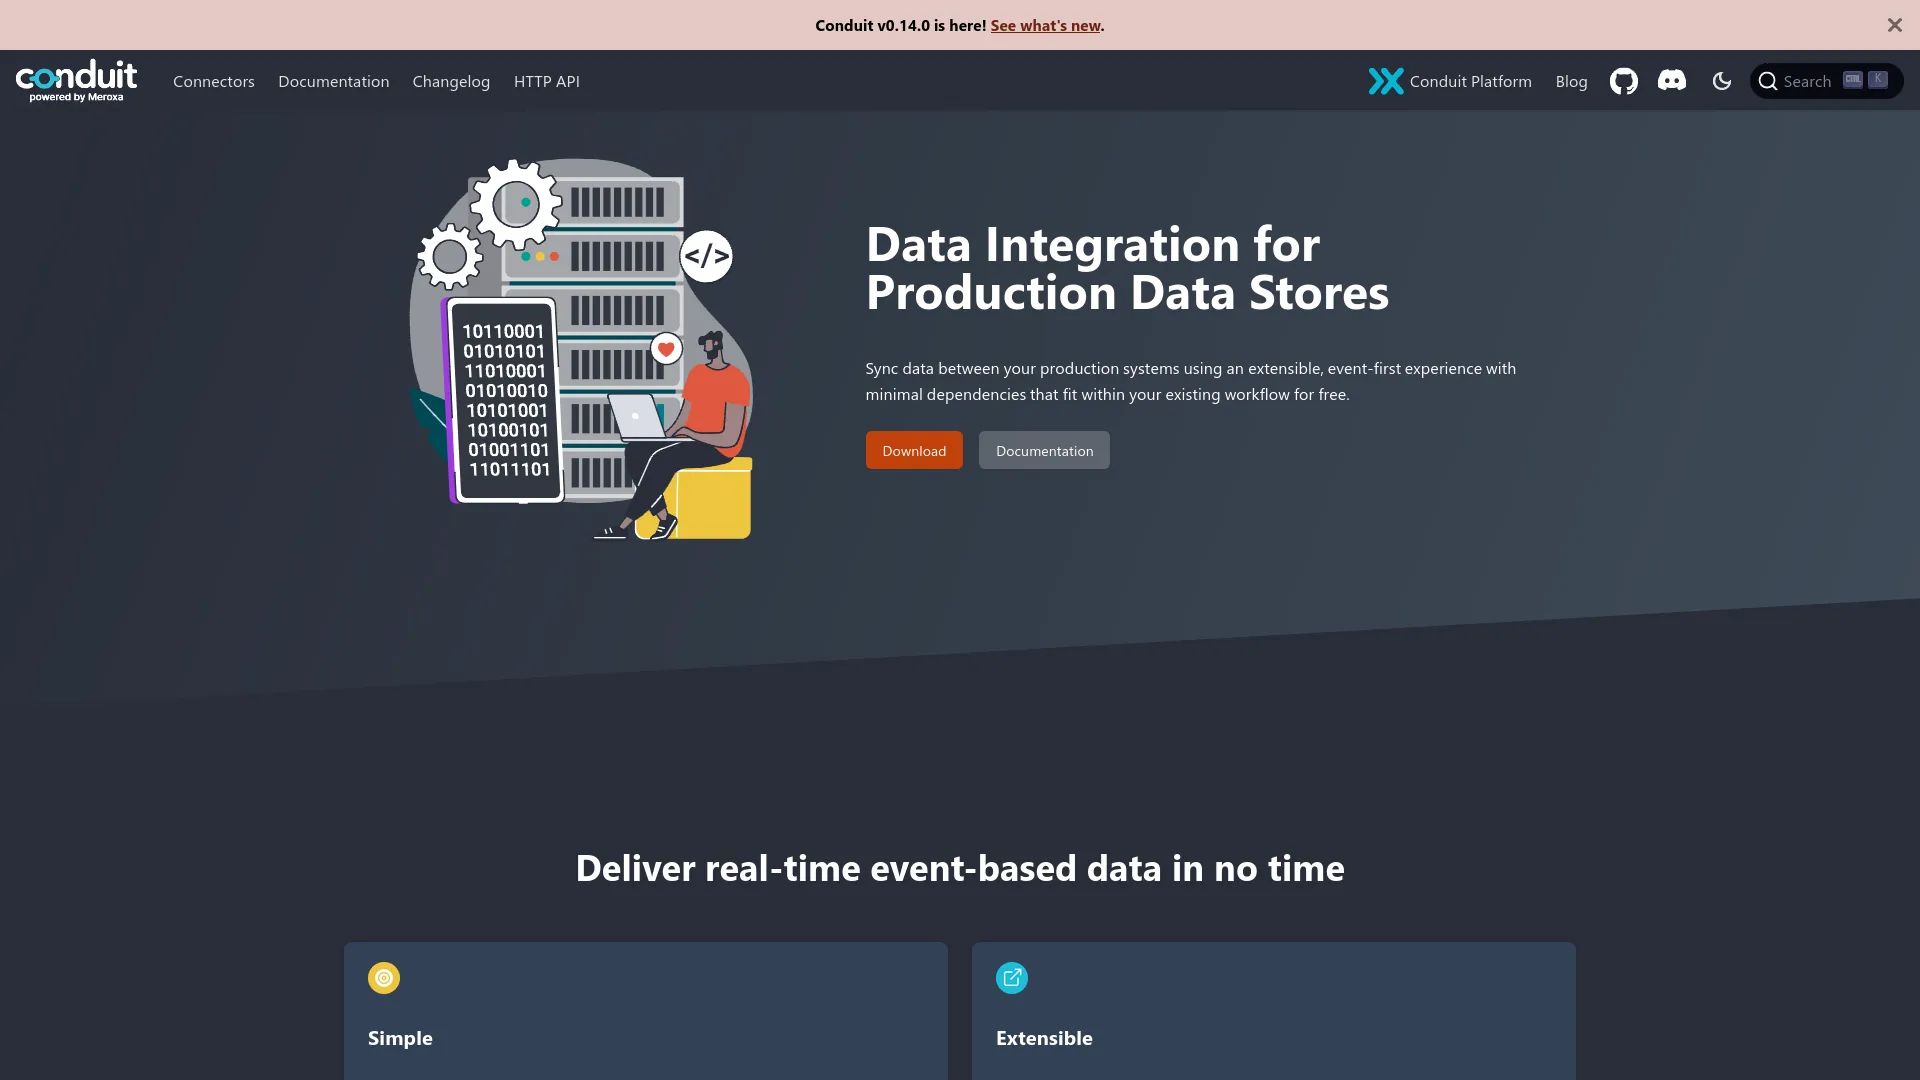
Task: Open the Connectors menu item
Action: [x=214, y=81]
